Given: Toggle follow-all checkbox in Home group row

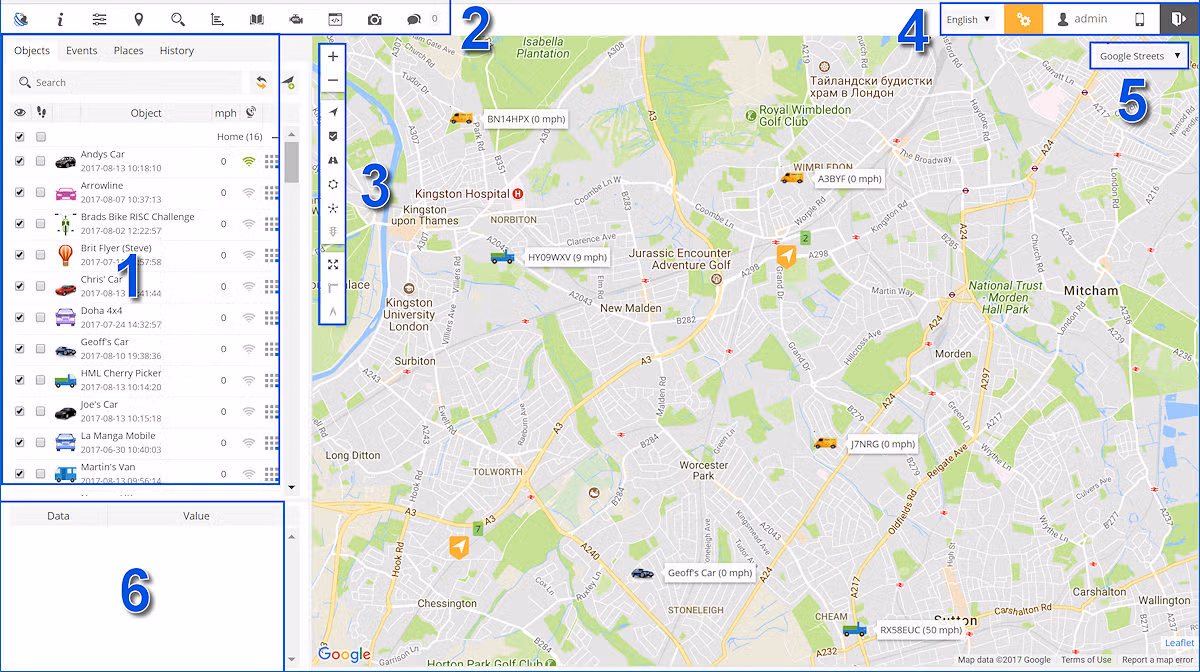Looking at the screenshot, I should [40, 137].
